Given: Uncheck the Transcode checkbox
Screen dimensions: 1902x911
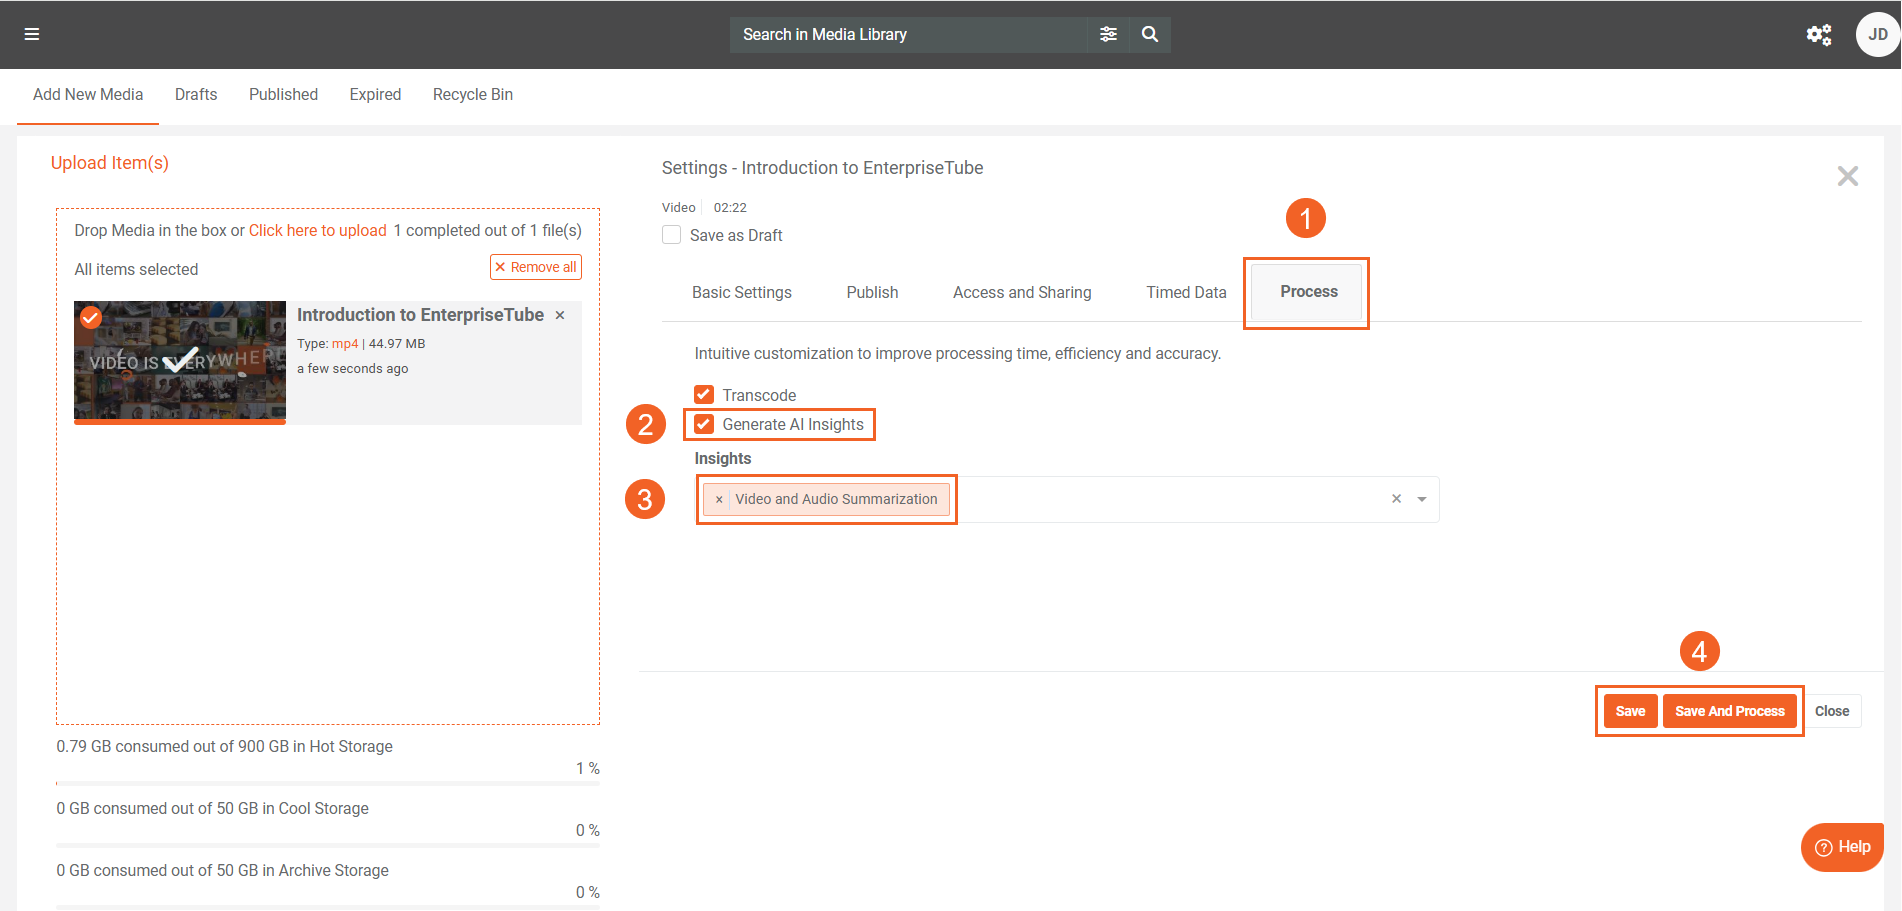Looking at the screenshot, I should click(704, 395).
